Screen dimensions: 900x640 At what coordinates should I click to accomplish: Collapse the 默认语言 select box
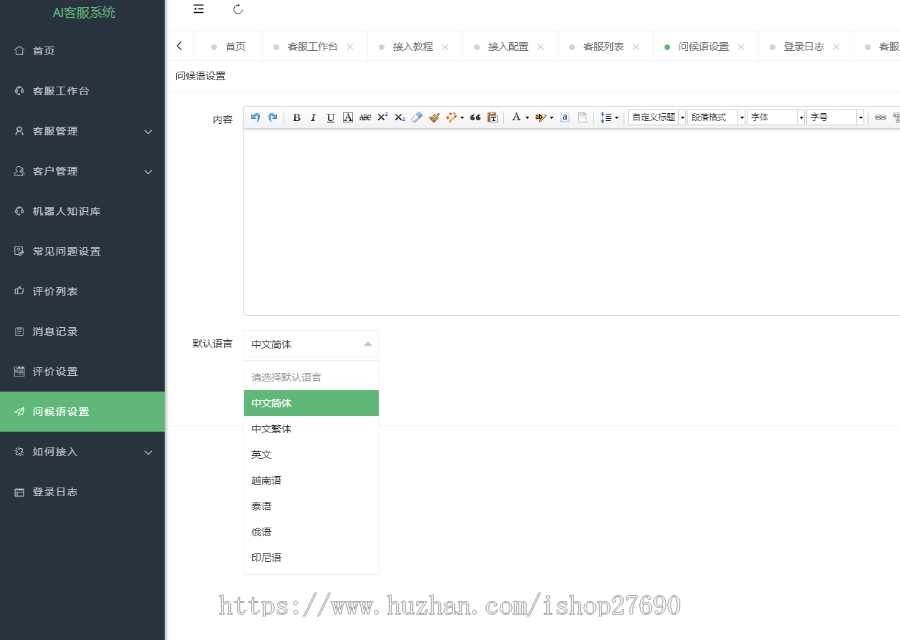tap(311, 344)
